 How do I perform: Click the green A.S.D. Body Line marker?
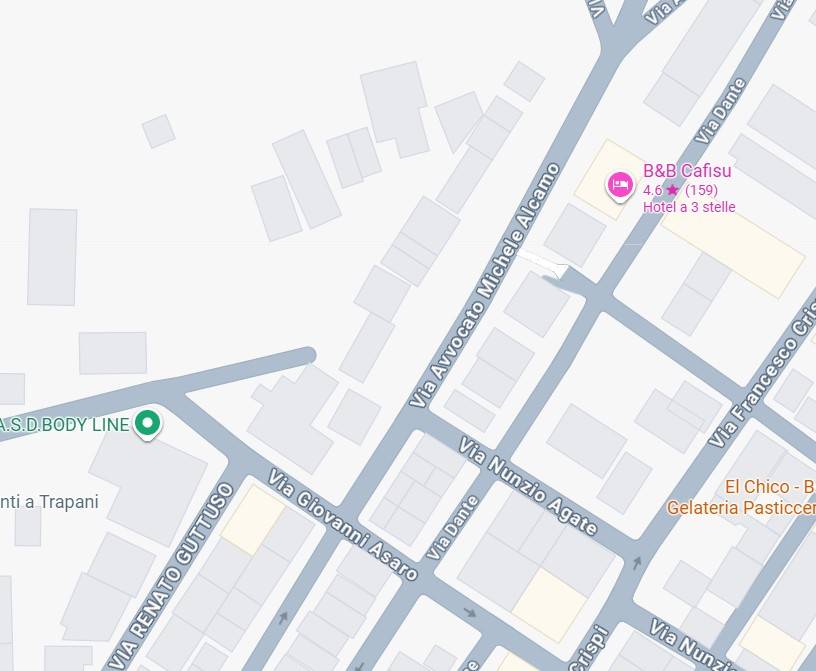click(147, 424)
